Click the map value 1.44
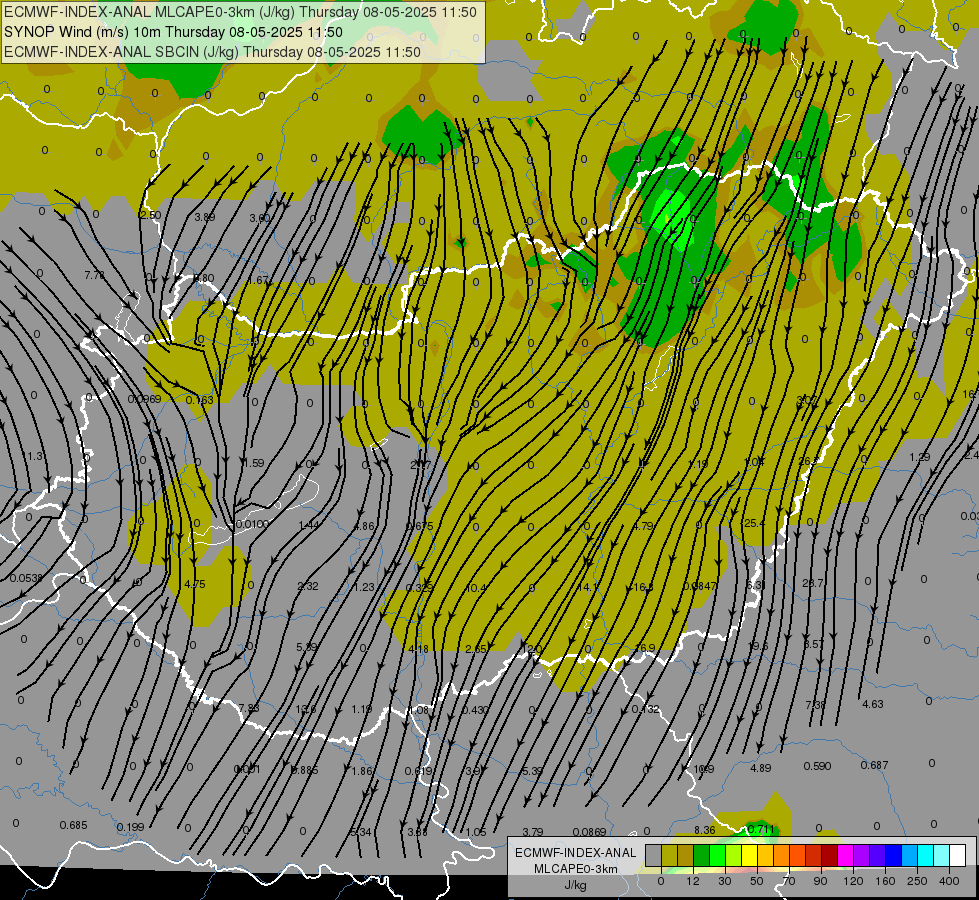The image size is (979, 900). pos(309,525)
